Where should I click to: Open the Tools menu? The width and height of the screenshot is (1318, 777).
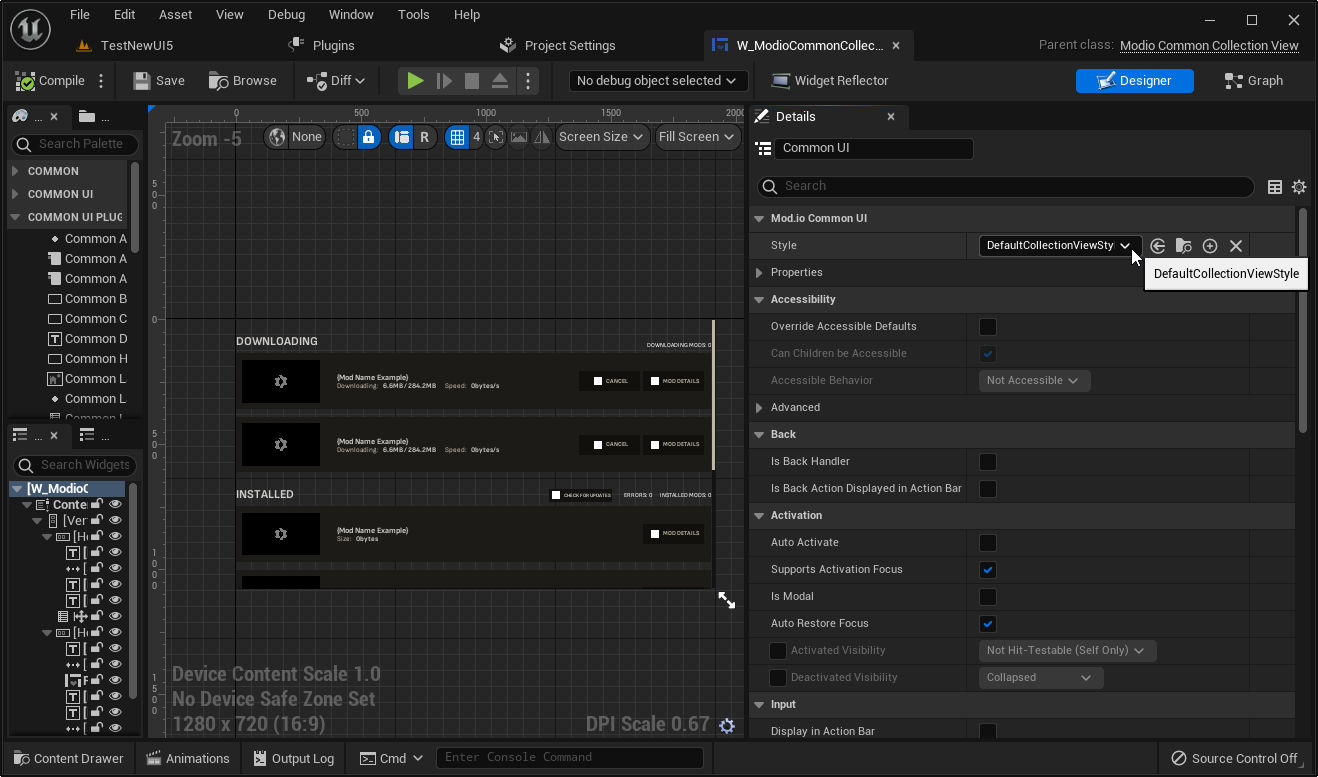(414, 15)
